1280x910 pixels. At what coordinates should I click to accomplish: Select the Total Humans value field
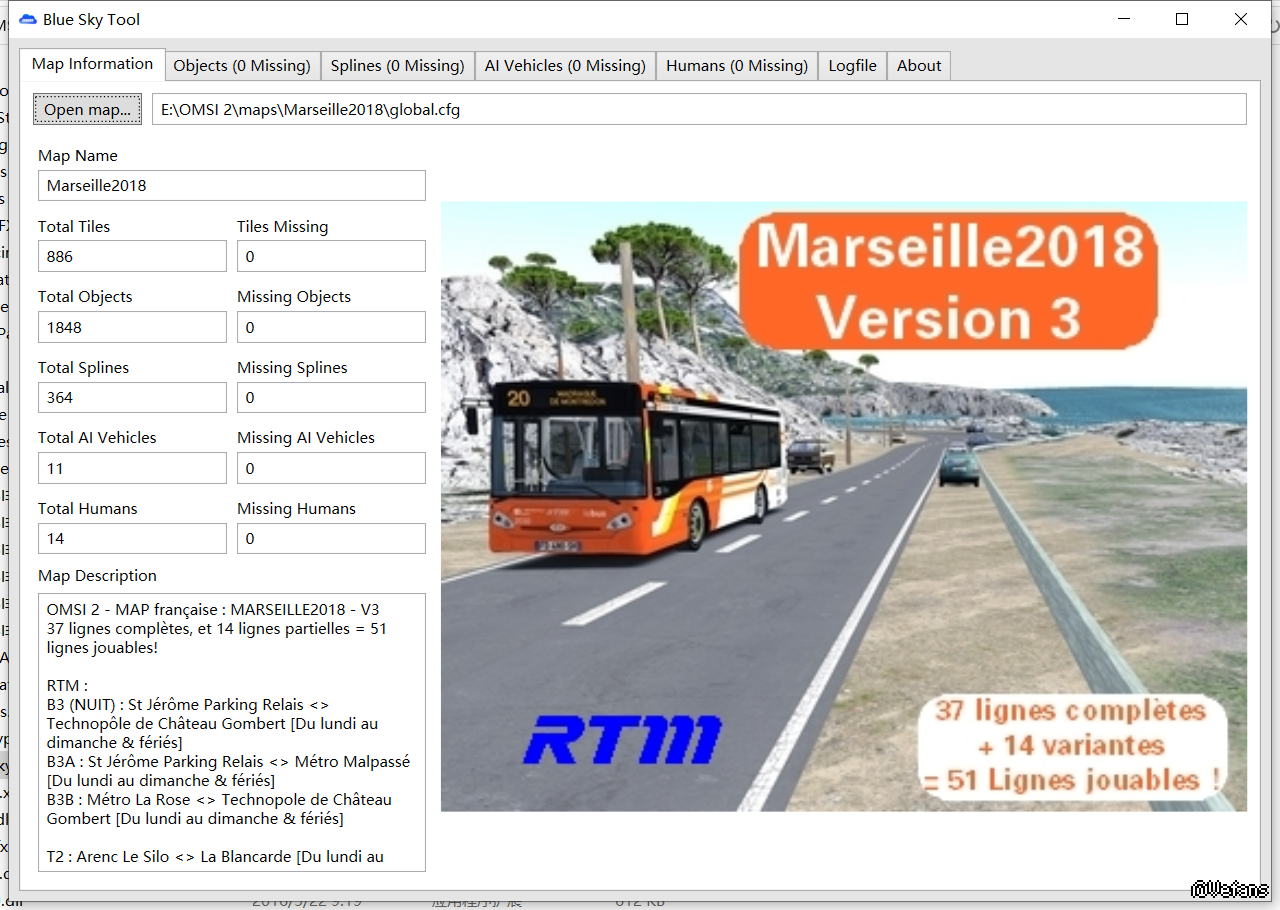coord(132,538)
